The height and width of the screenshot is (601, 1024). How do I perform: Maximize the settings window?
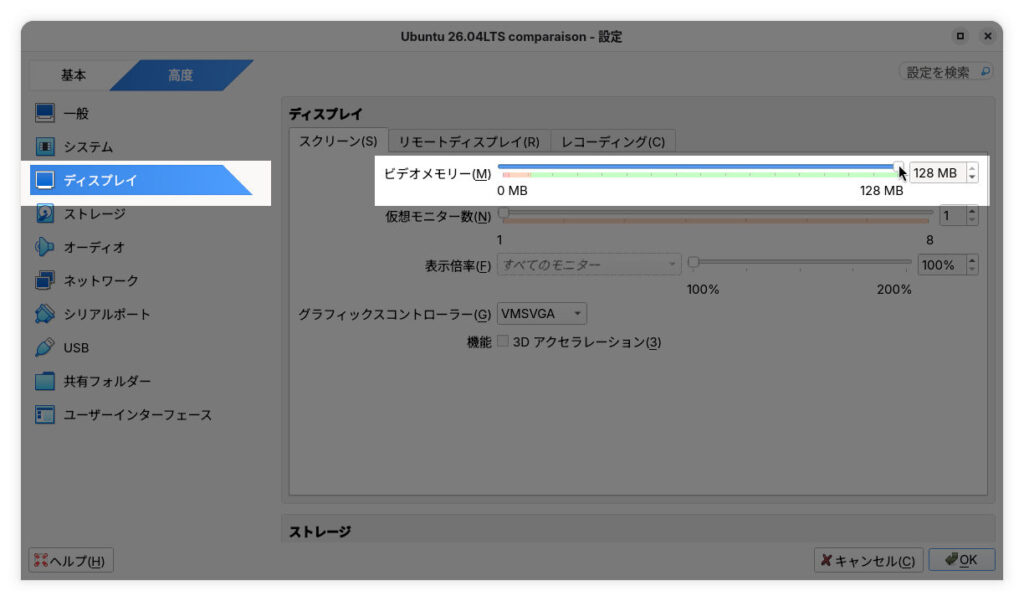point(960,36)
